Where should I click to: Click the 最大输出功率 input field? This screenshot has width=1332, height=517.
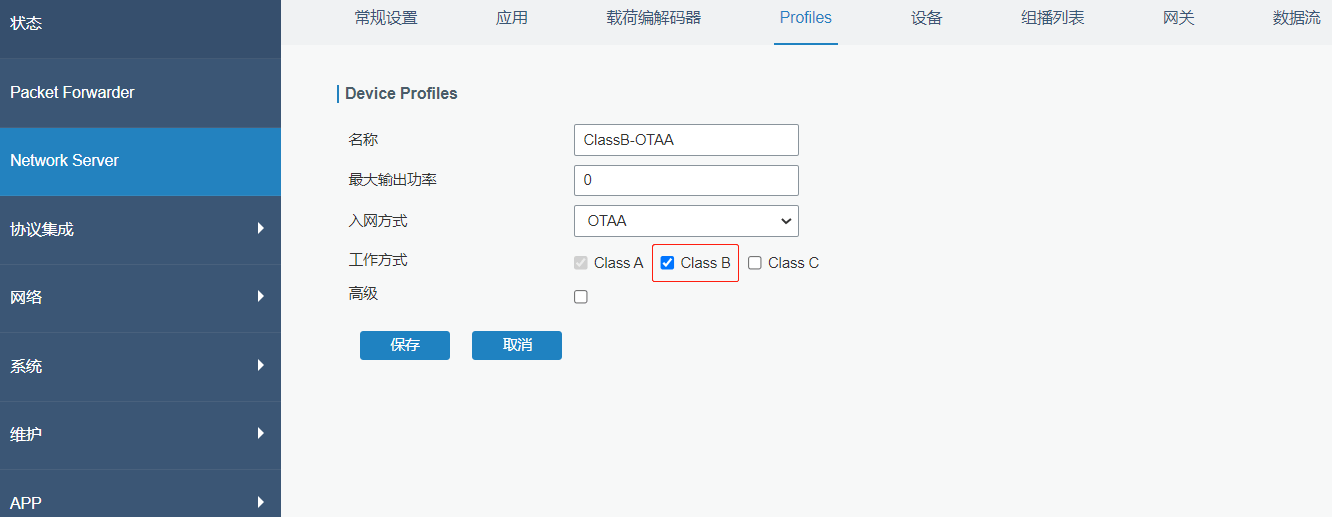click(686, 181)
